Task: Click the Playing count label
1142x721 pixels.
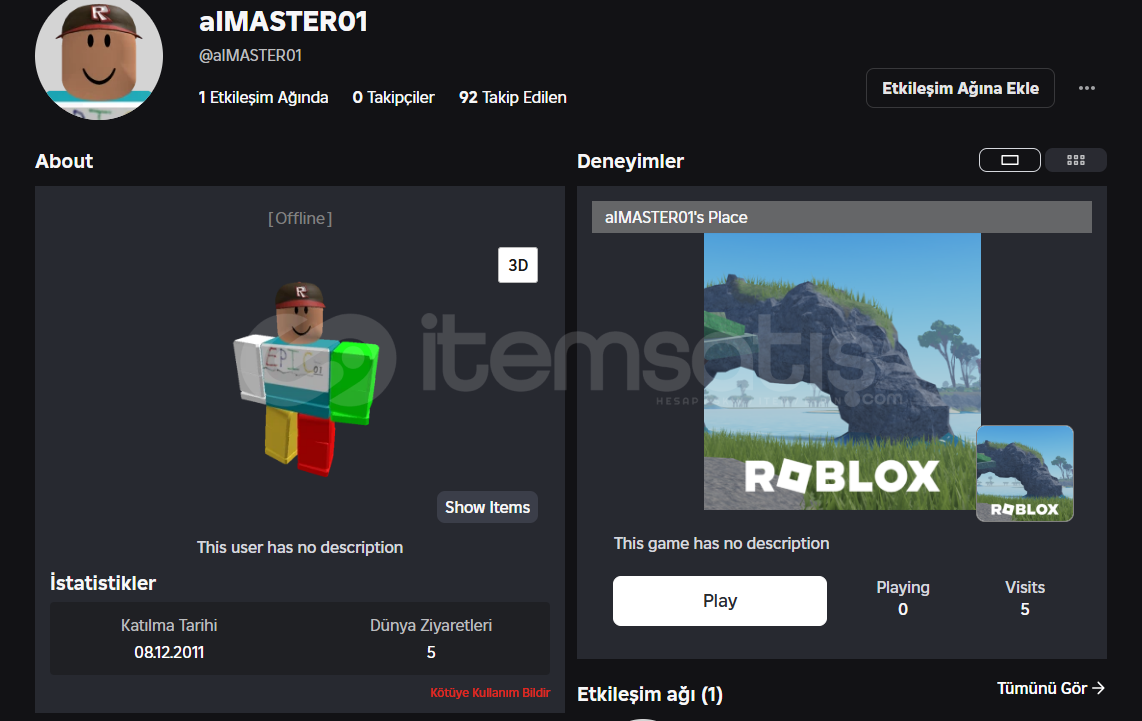Action: 903,588
